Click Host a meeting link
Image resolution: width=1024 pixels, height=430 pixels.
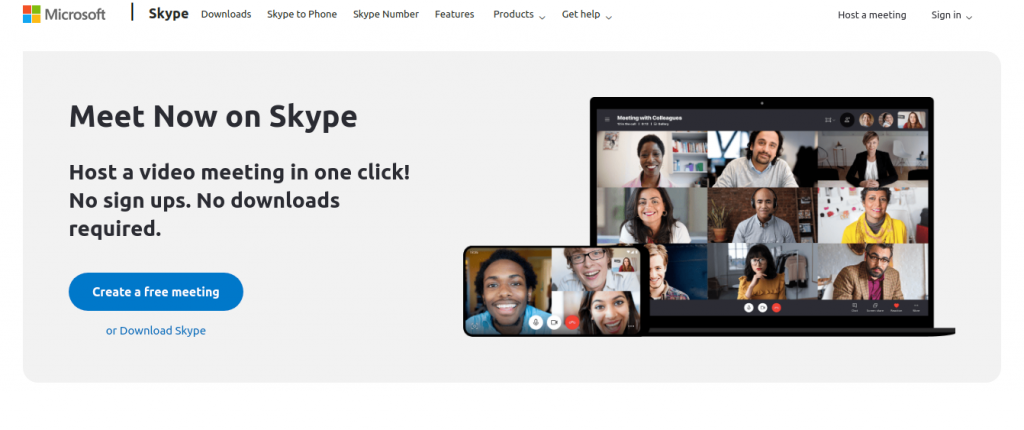point(872,15)
